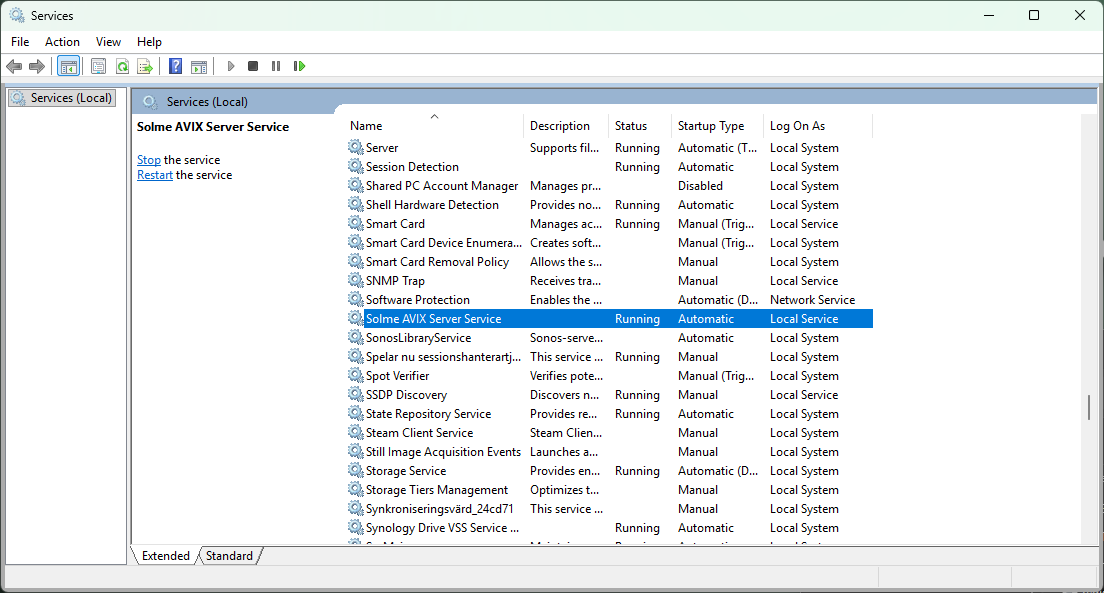The width and height of the screenshot is (1104, 593).
Task: Select the Shared PC Account Manager service
Action: pos(441,185)
